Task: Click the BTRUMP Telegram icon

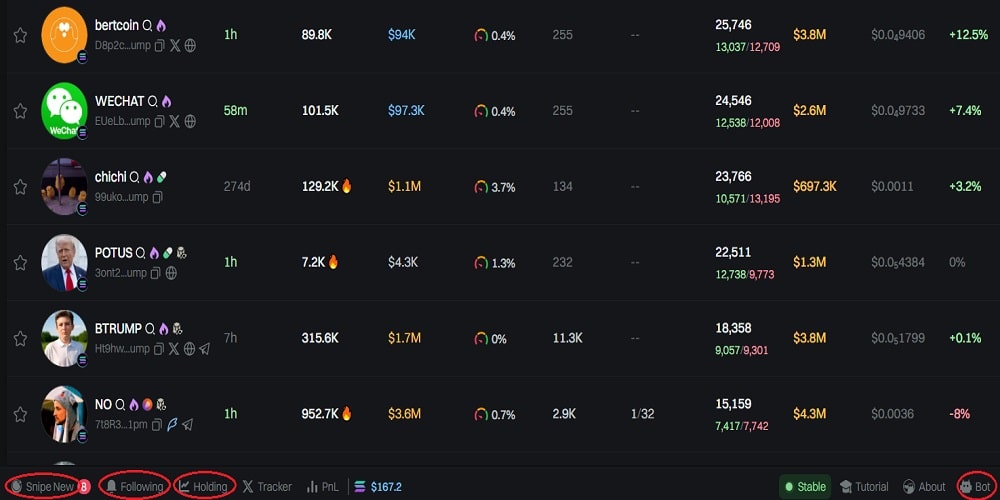Action: [x=204, y=349]
